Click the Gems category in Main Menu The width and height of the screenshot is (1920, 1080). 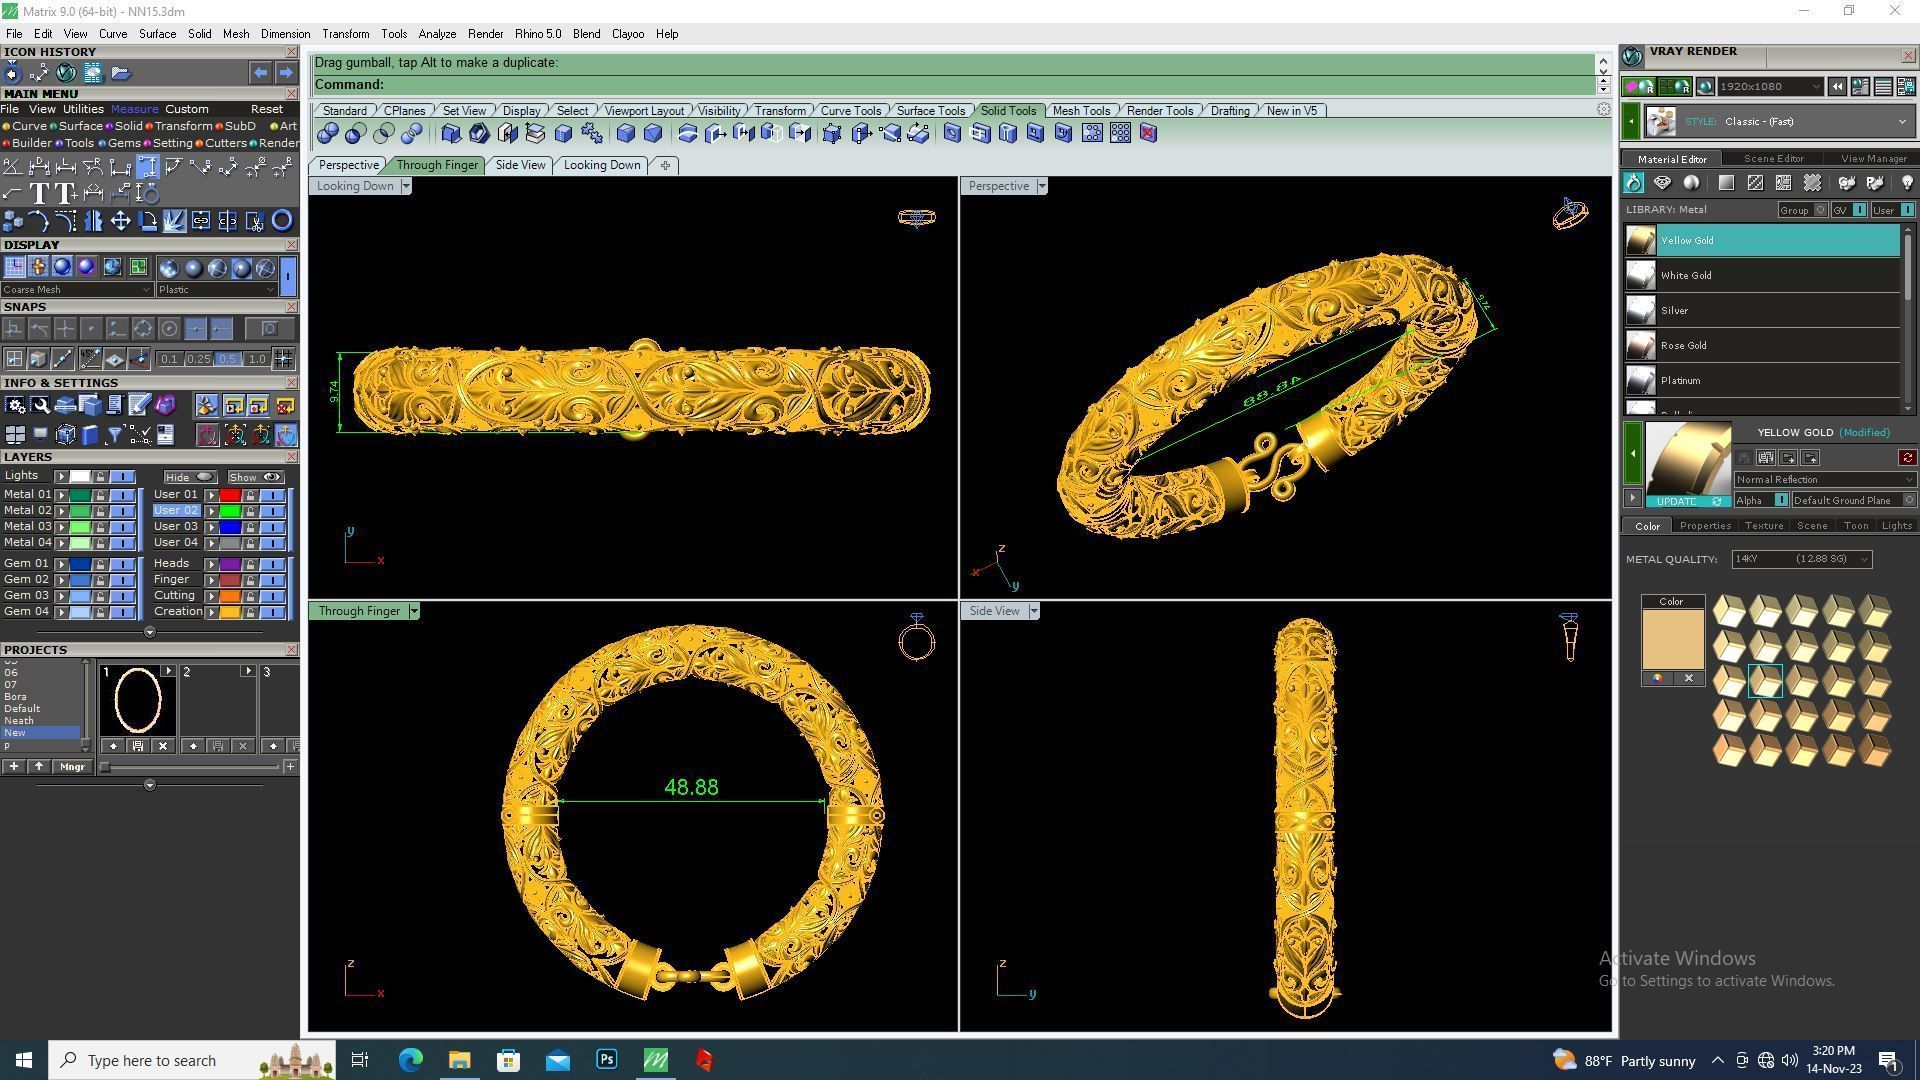tap(120, 143)
